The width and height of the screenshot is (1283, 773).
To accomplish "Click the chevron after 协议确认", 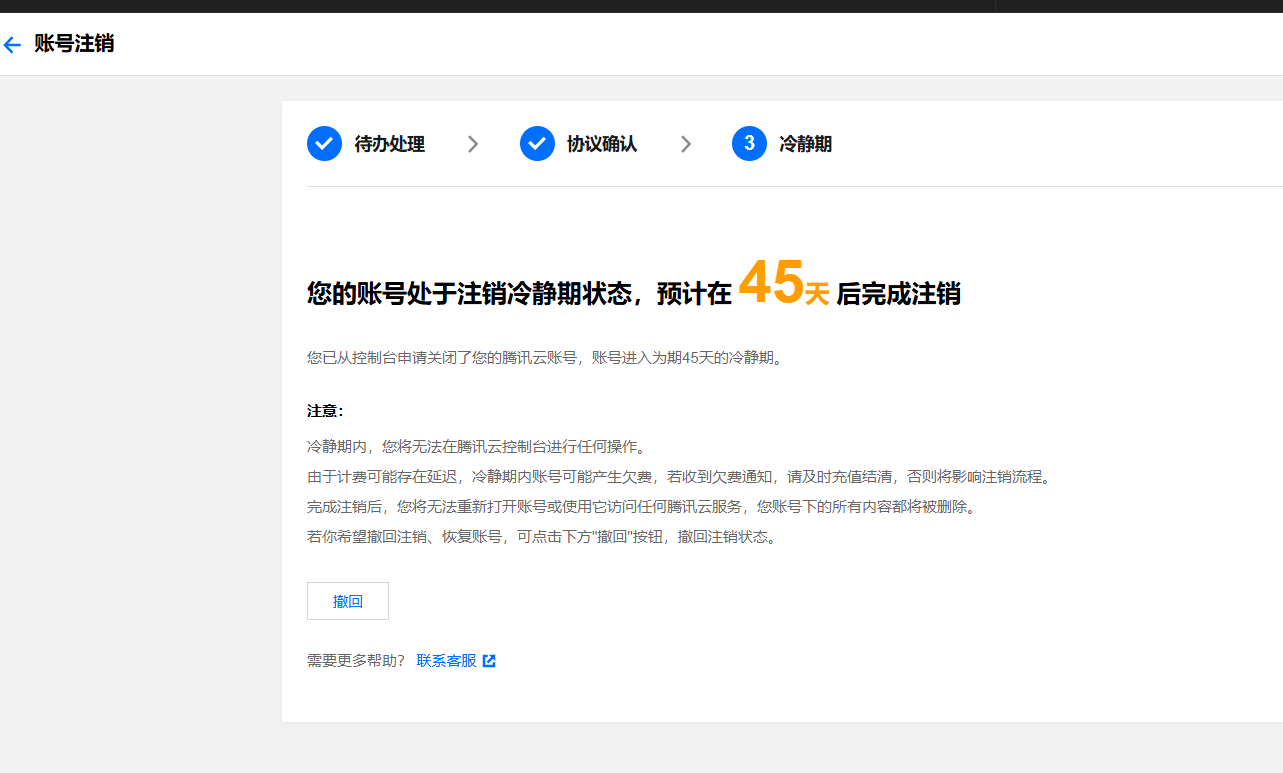I will click(x=686, y=144).
